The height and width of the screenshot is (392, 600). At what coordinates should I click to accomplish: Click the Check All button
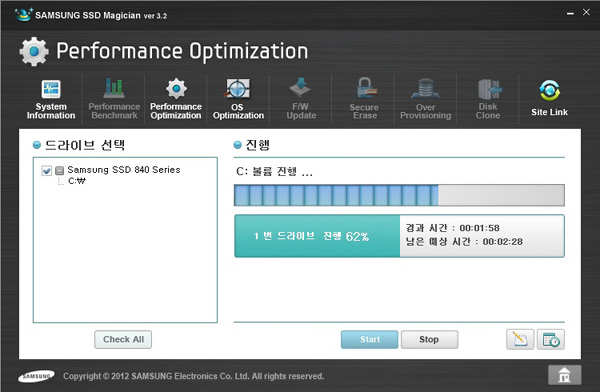123,340
